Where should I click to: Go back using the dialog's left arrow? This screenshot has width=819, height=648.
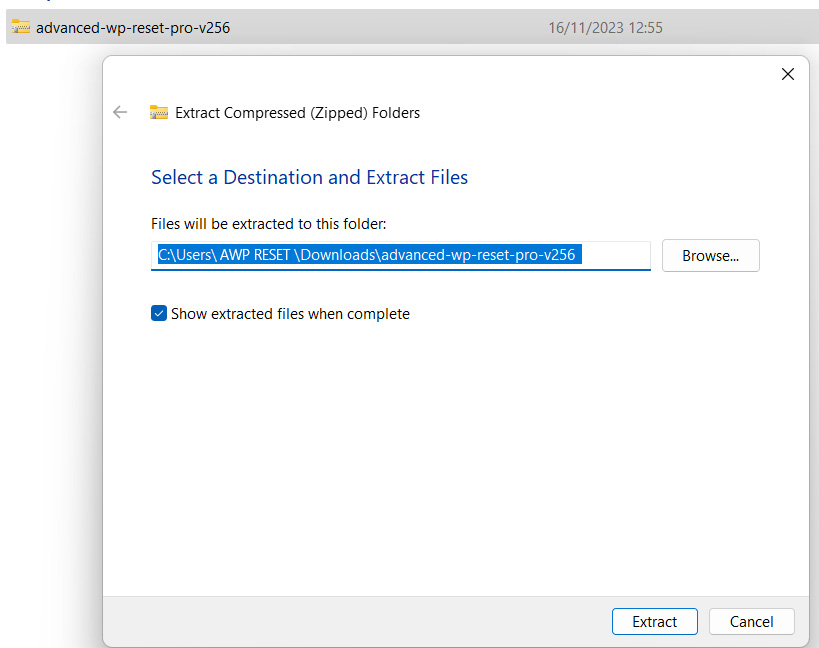120,112
